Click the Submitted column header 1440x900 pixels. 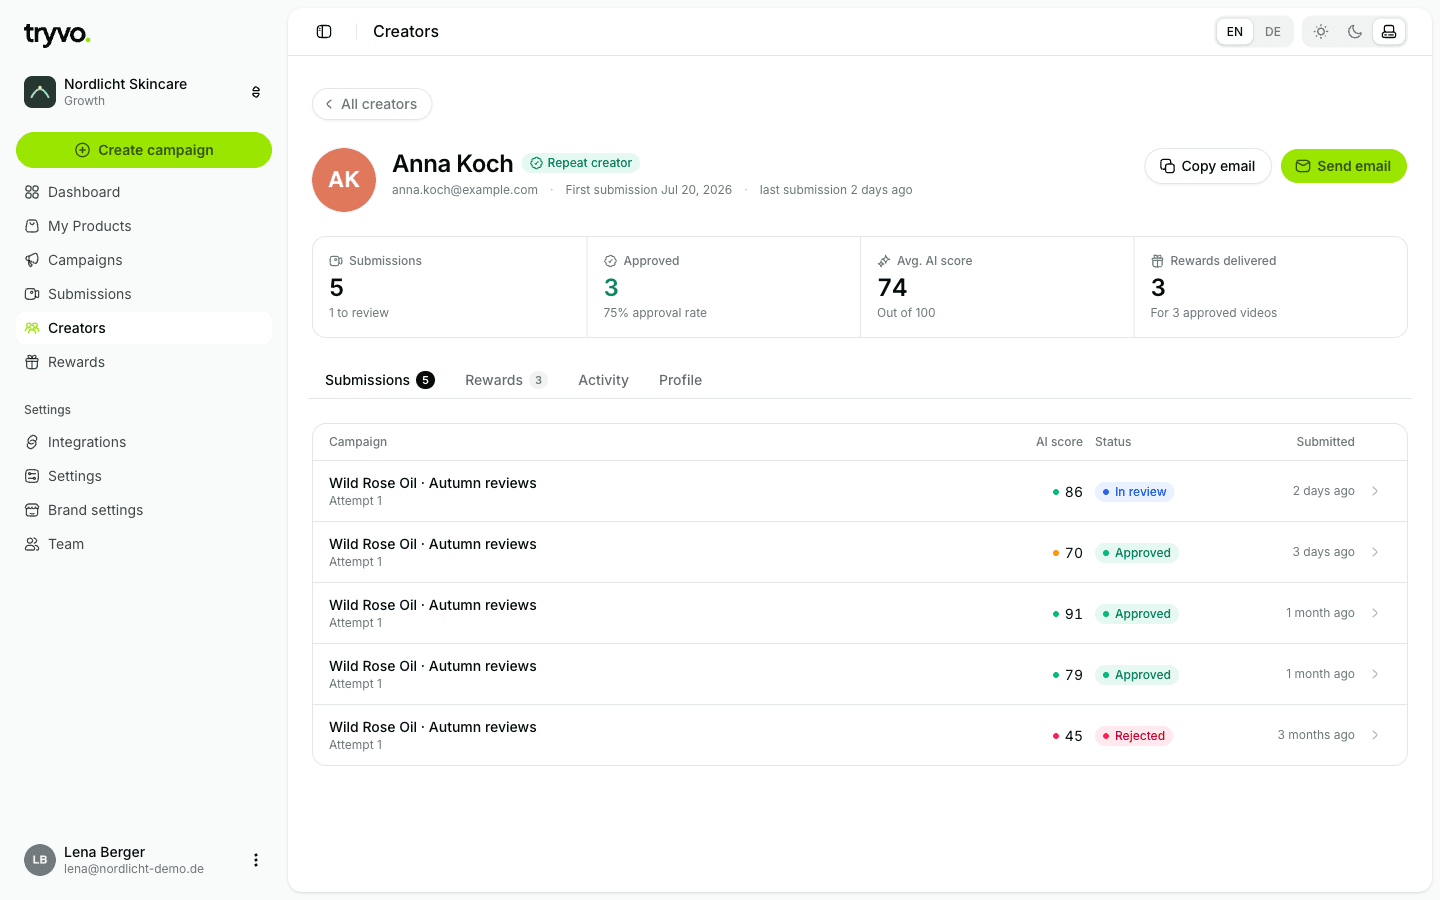(x=1325, y=442)
